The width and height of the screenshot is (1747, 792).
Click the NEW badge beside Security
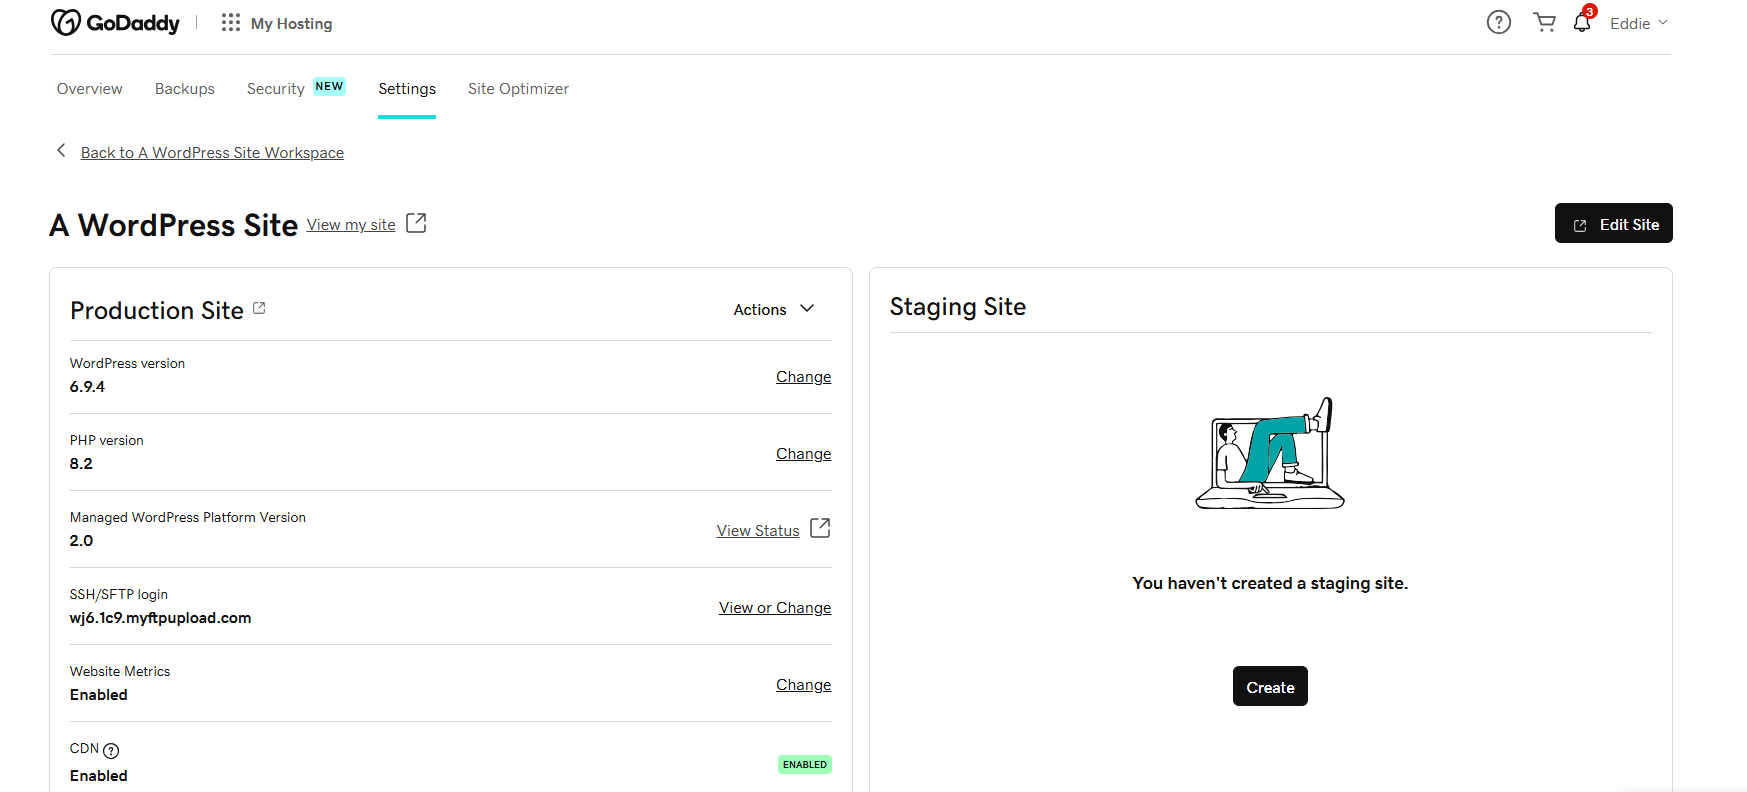[329, 86]
